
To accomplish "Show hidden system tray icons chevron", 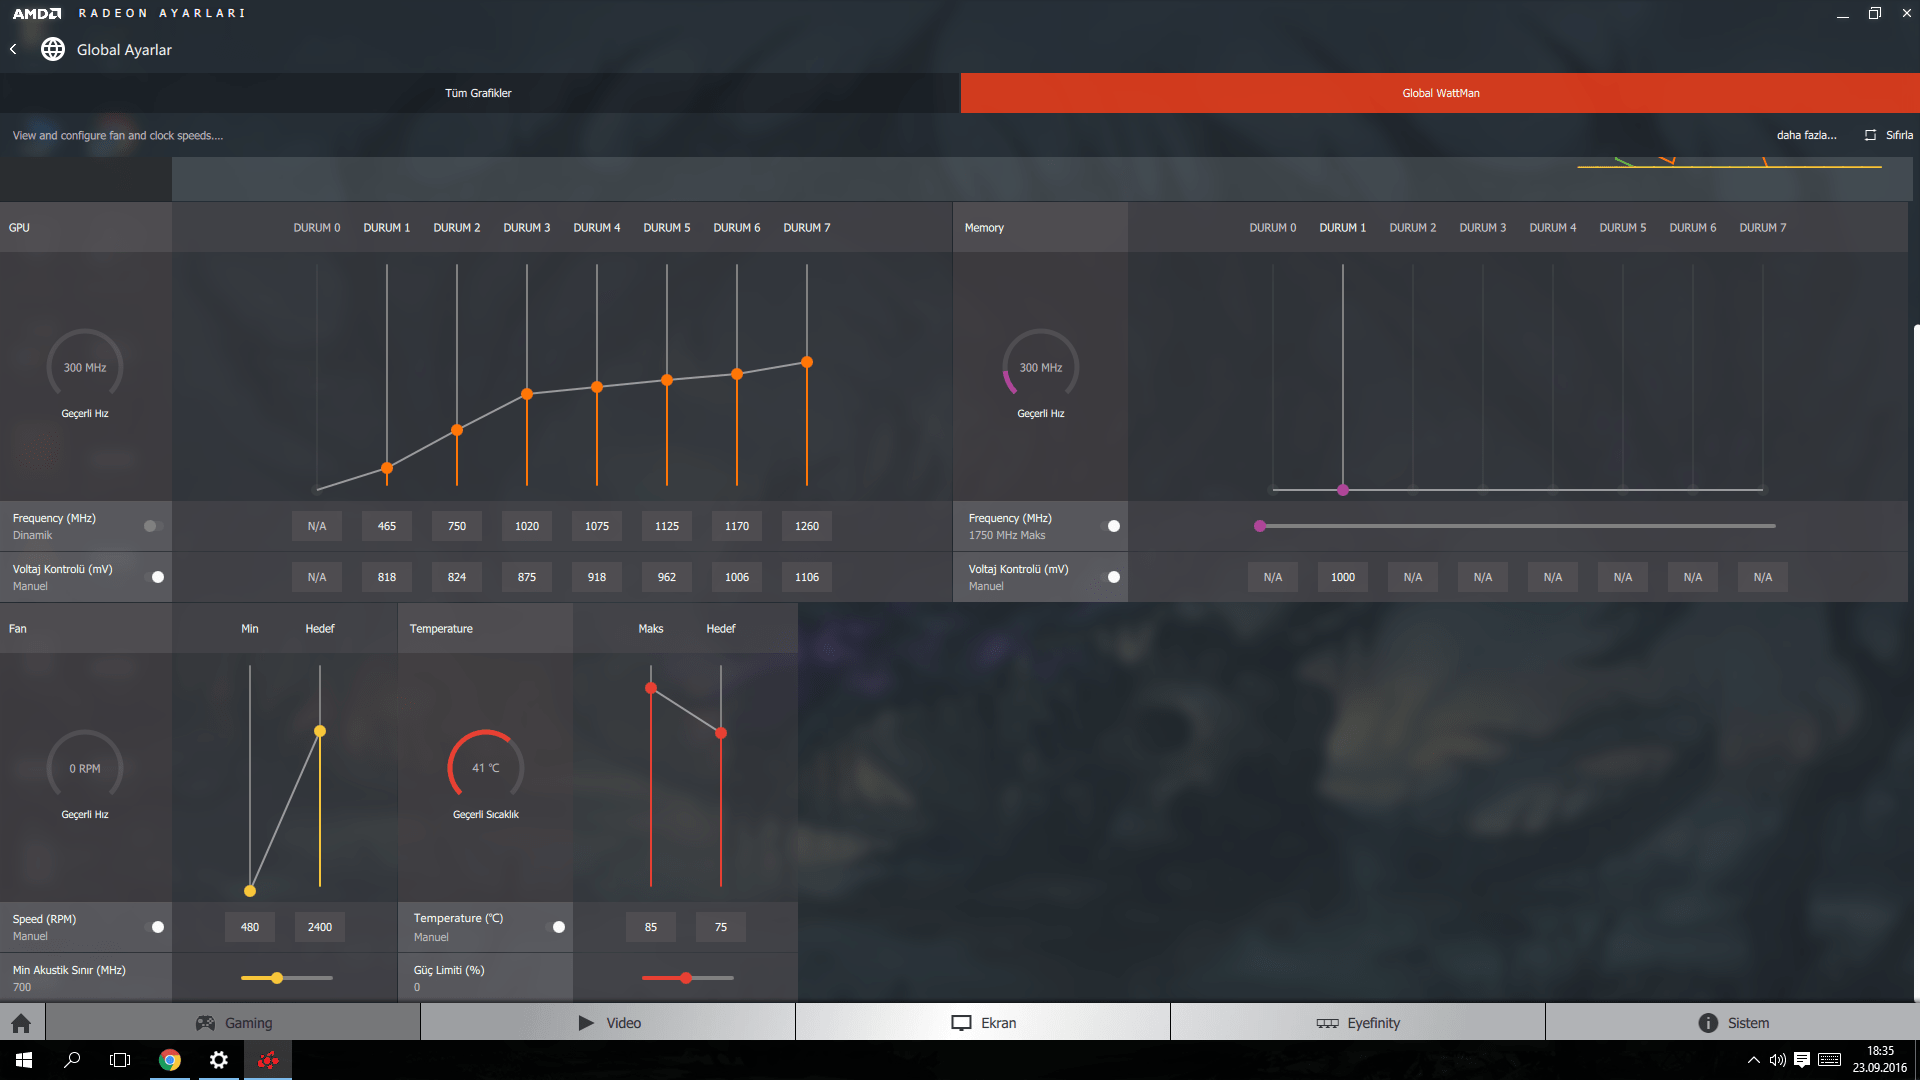I will pyautogui.click(x=1753, y=1060).
